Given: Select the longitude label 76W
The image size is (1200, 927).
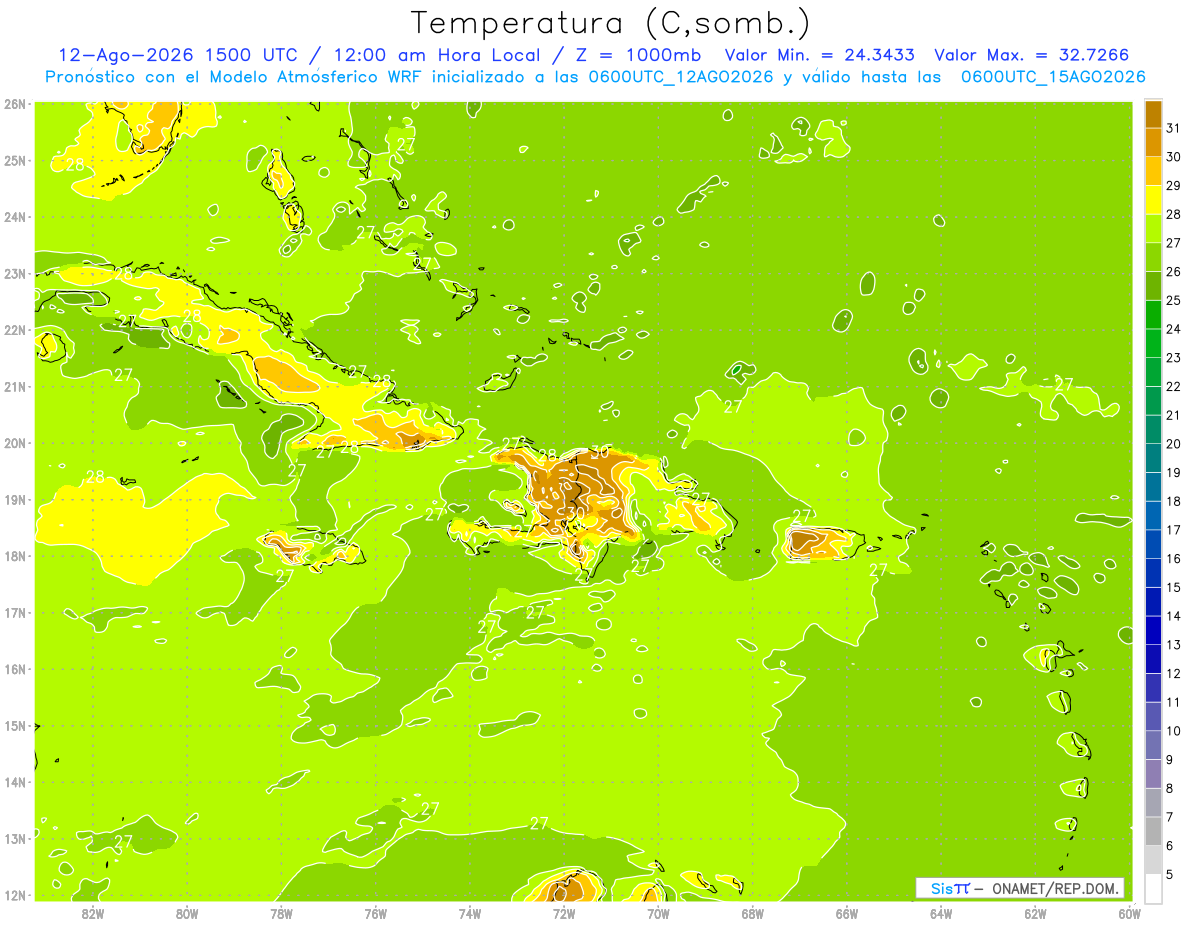Looking at the screenshot, I should click(375, 913).
